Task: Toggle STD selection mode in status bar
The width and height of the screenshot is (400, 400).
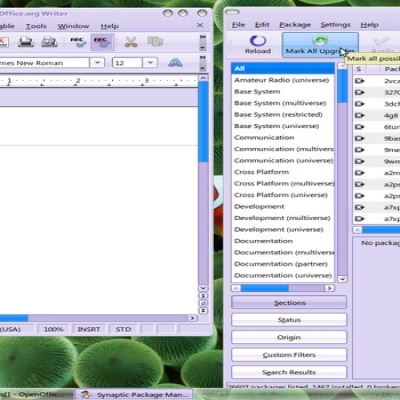Action: coord(123,329)
